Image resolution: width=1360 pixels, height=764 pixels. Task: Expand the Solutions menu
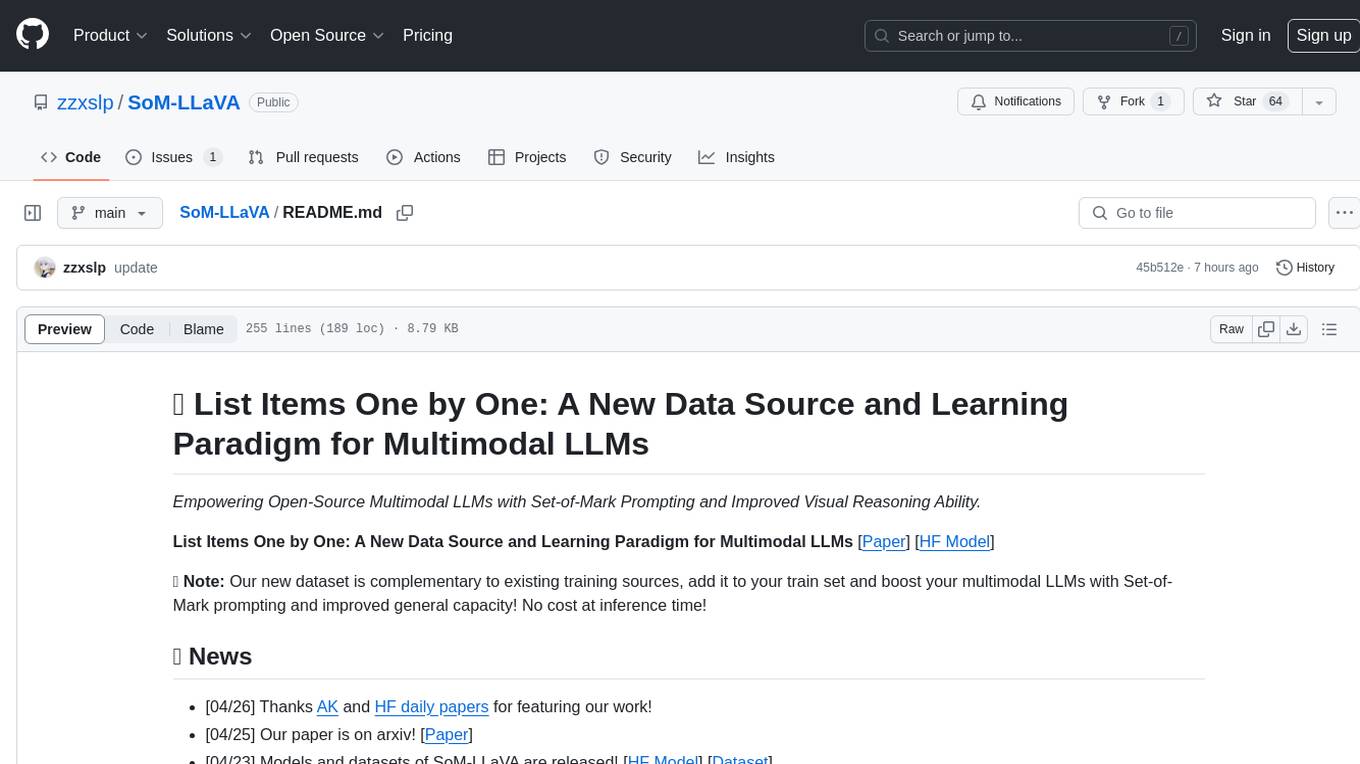tap(208, 35)
